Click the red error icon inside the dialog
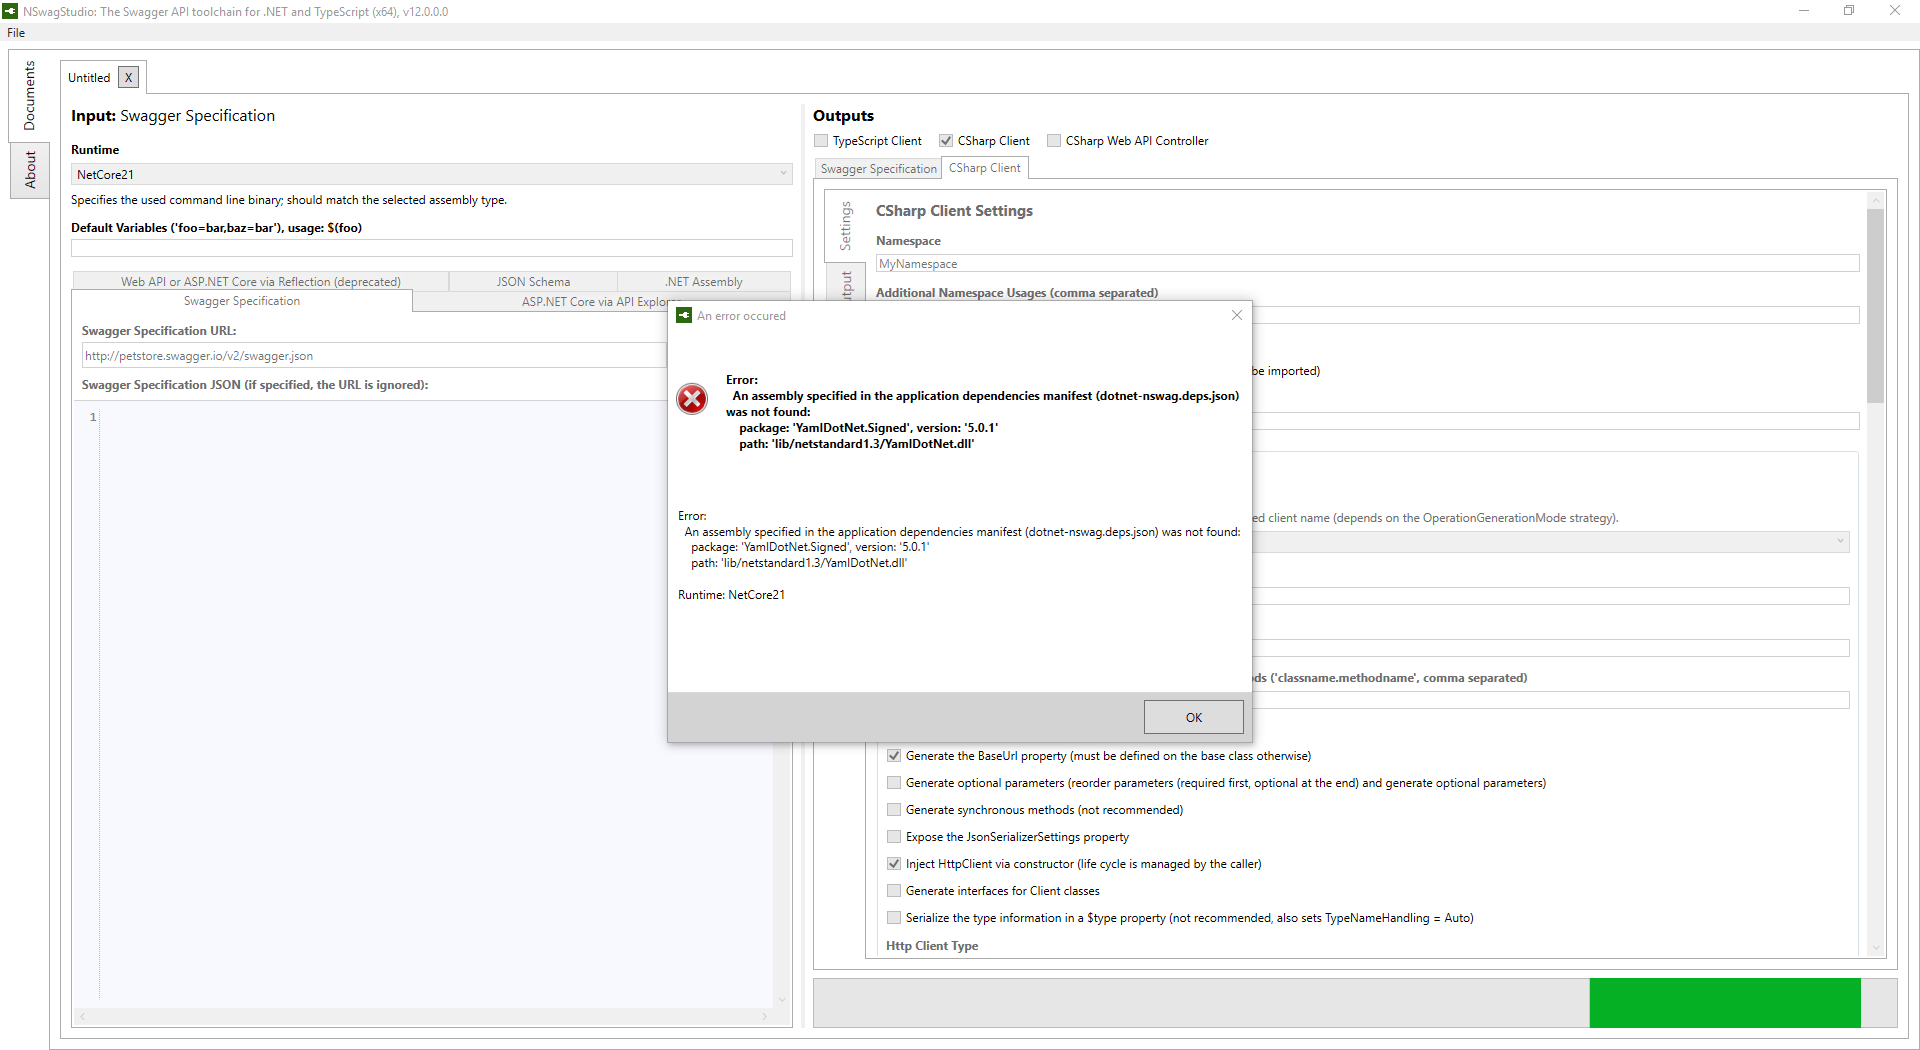This screenshot has height=1050, width=1920. coord(692,399)
